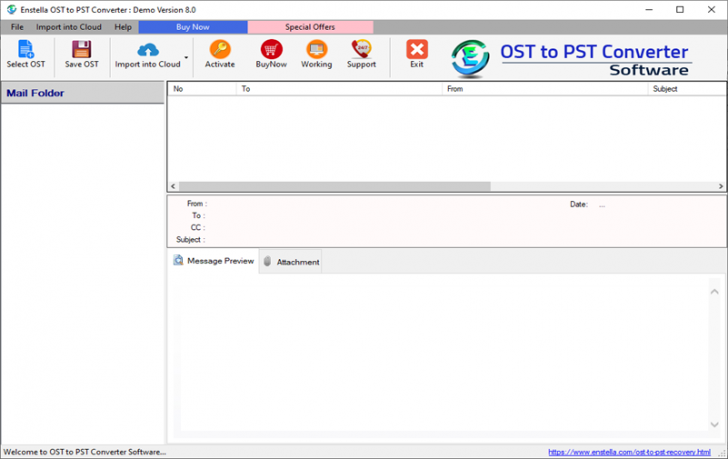The width and height of the screenshot is (728, 459).
Task: Minimize the Enstella converter window
Action: (x=649, y=10)
